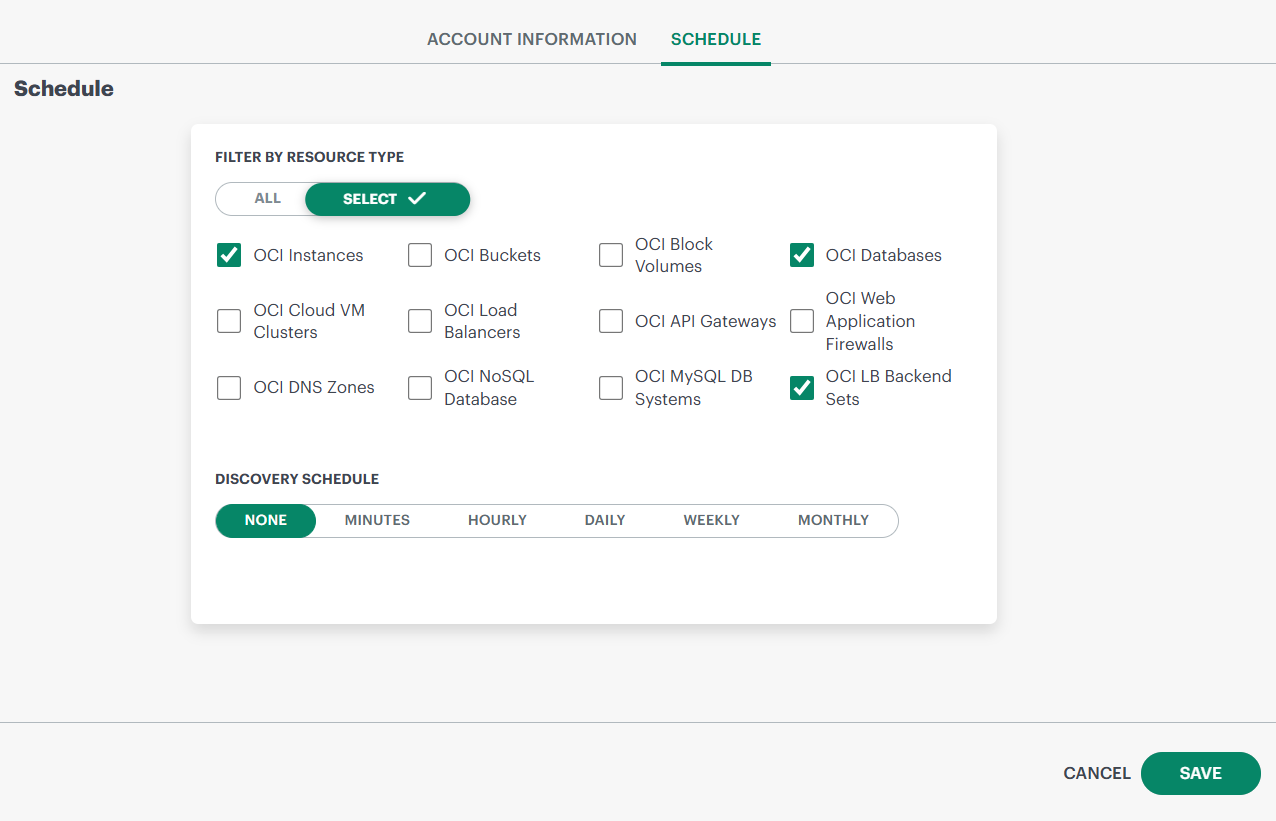Choose the WEEKLY discovery schedule
This screenshot has height=821, width=1276.
(x=711, y=520)
